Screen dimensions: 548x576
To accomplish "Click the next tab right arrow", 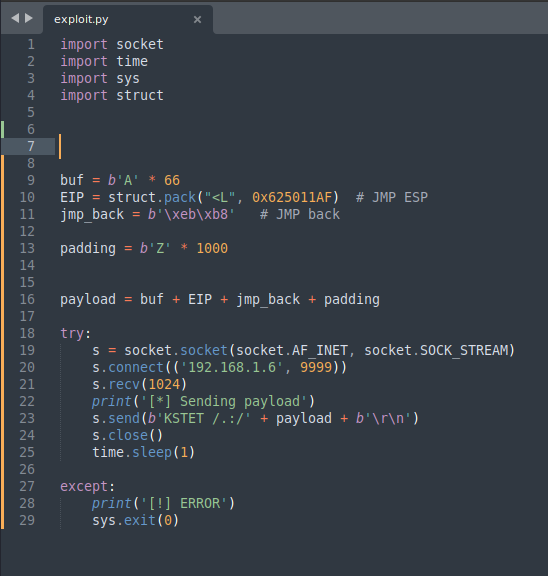I will [x=29, y=18].
